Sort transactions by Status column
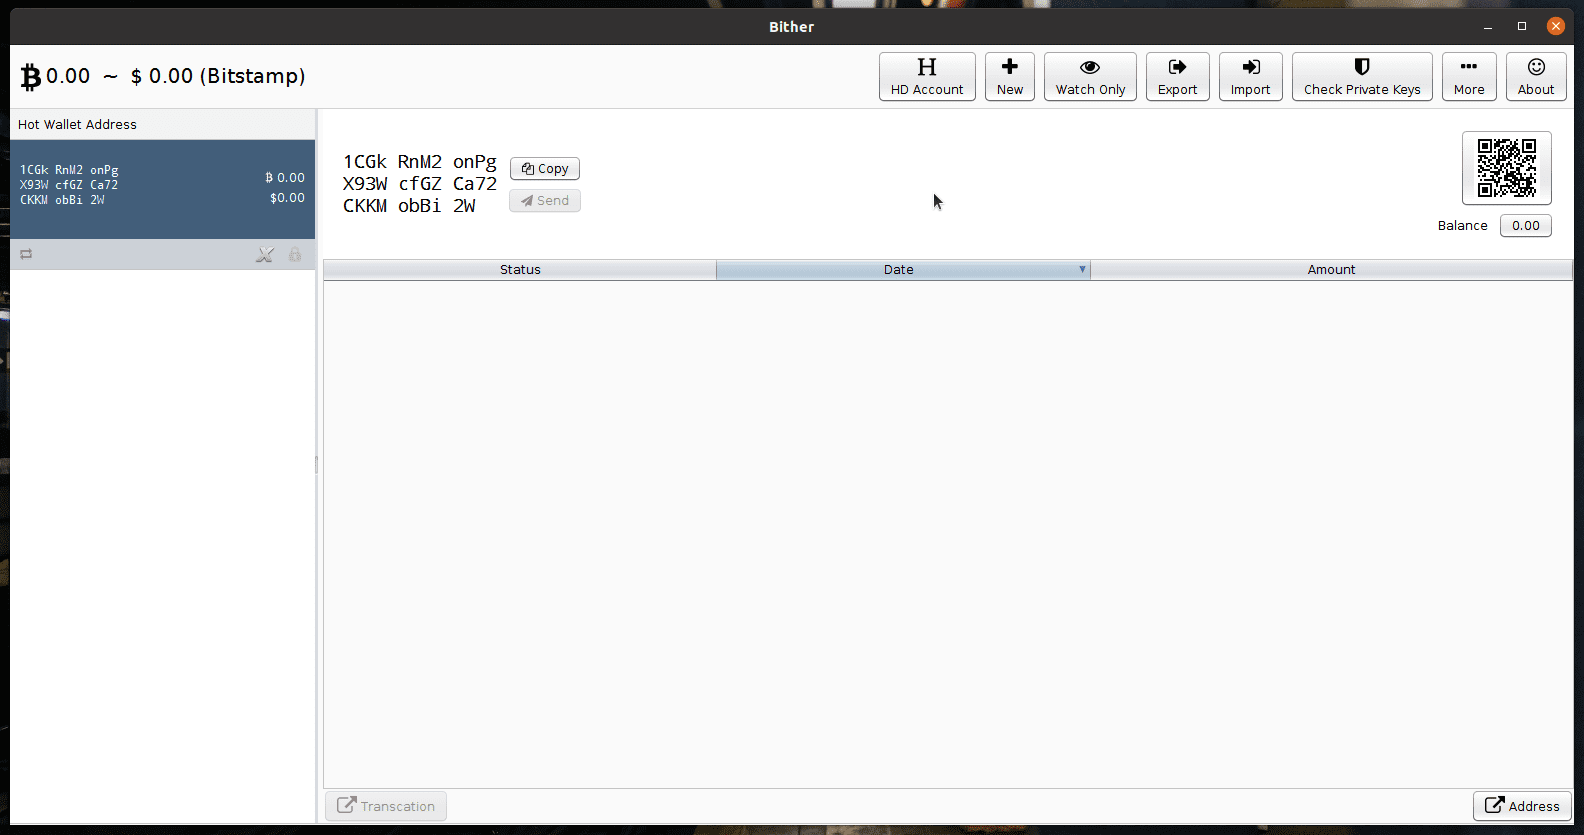This screenshot has height=835, width=1584. (x=520, y=270)
